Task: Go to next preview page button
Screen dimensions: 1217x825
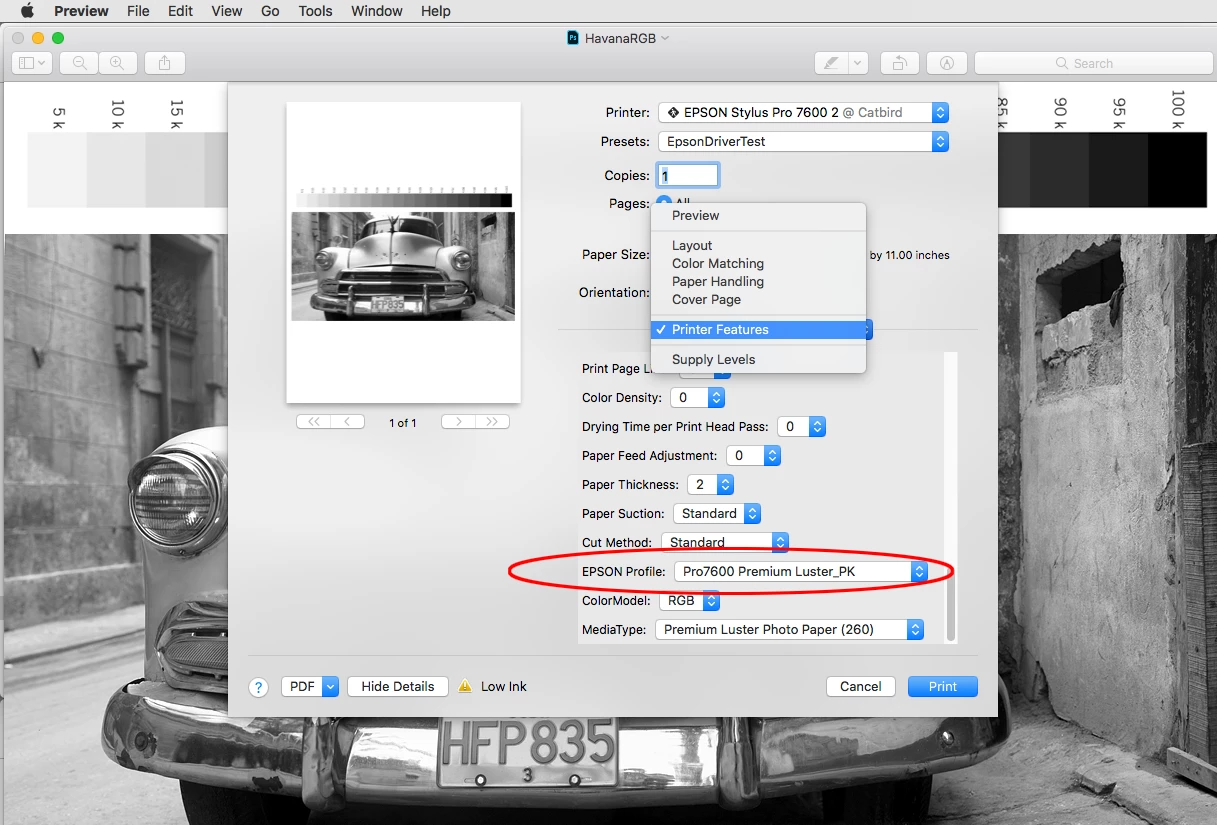Action: pos(458,422)
